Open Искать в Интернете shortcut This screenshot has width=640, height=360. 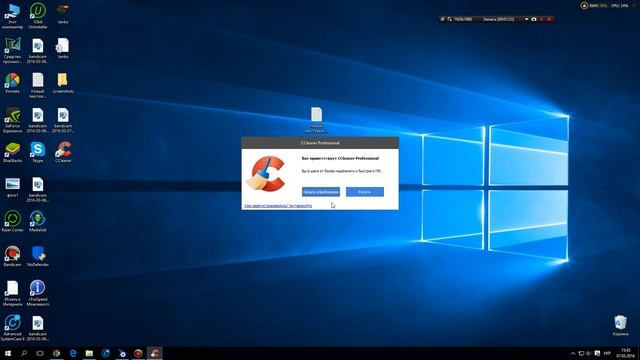12,293
